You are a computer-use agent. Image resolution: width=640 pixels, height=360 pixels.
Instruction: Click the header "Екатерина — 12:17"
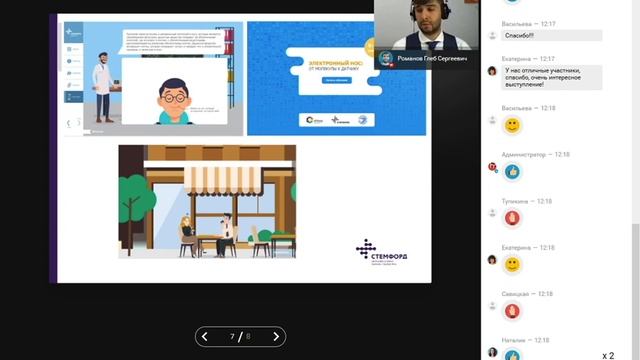(528, 59)
